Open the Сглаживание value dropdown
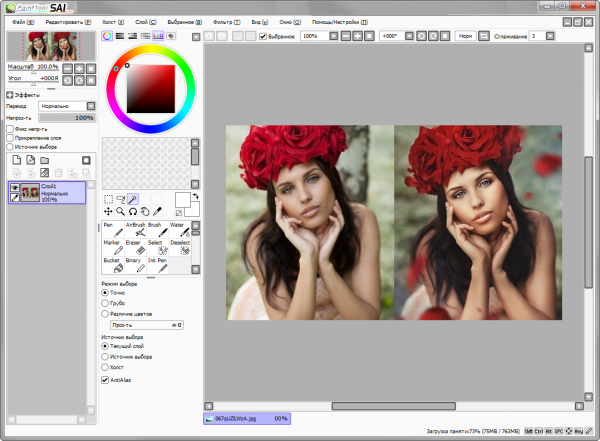The height and width of the screenshot is (441, 600). point(550,36)
